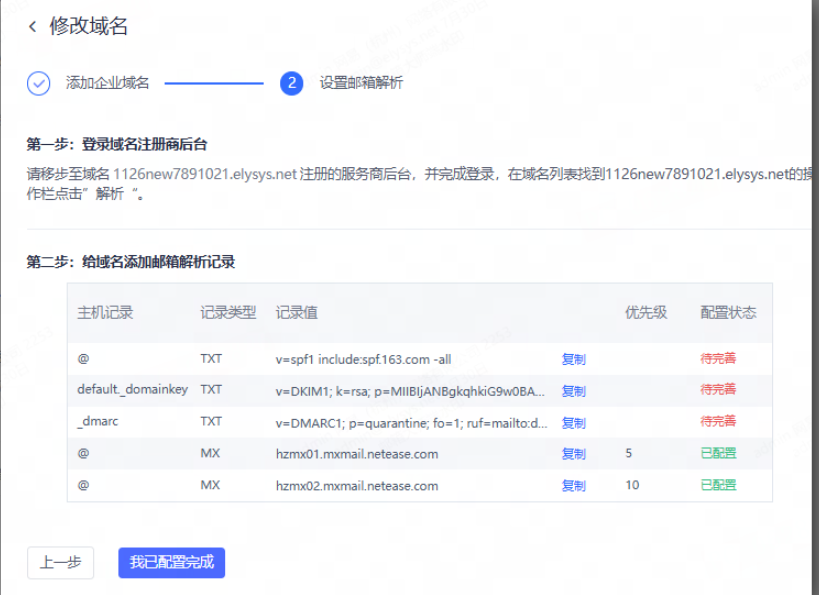Click priority value 10
Screen dimensions: 819x595
click(x=633, y=485)
